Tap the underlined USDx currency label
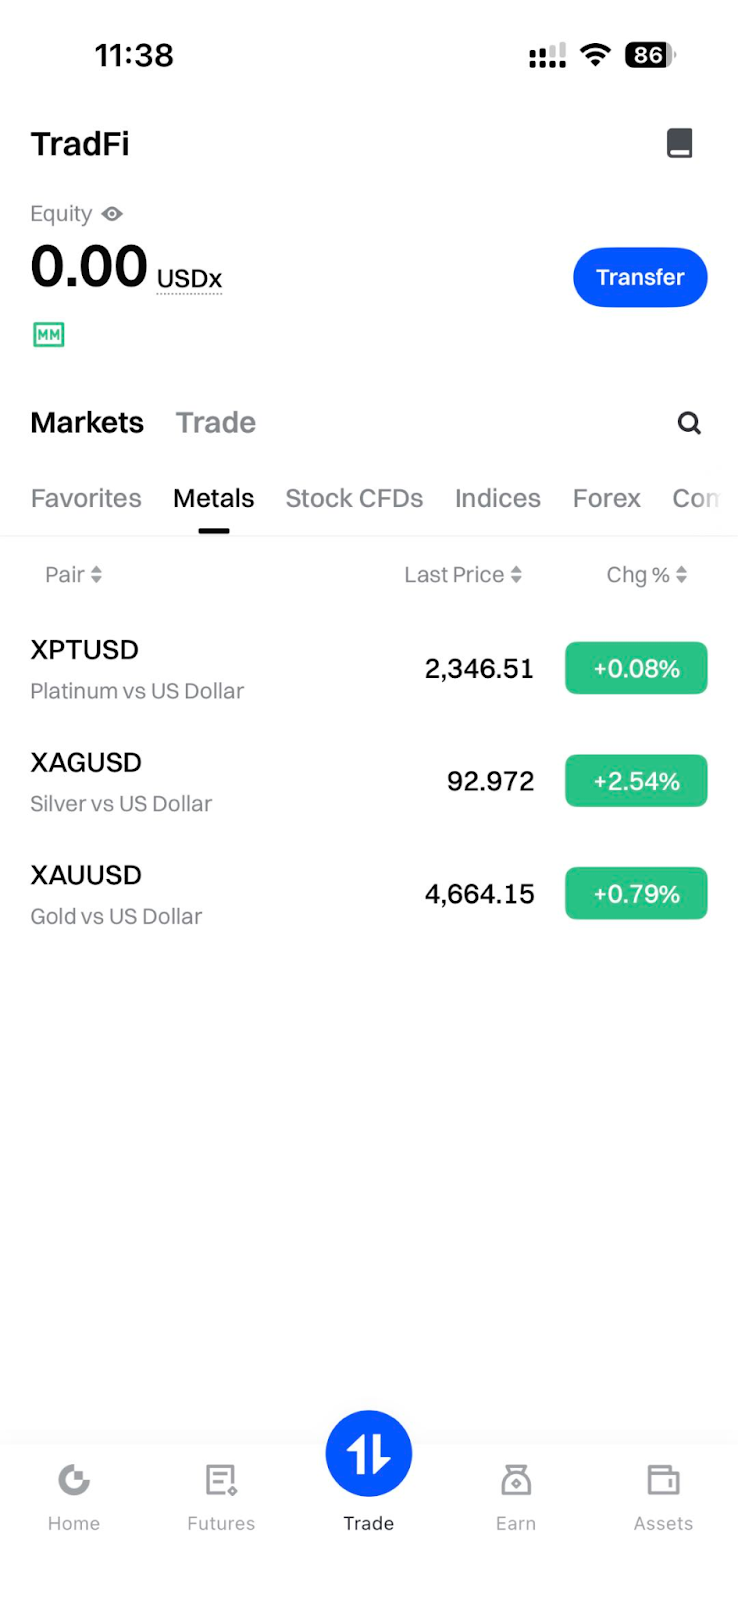 [x=189, y=279]
